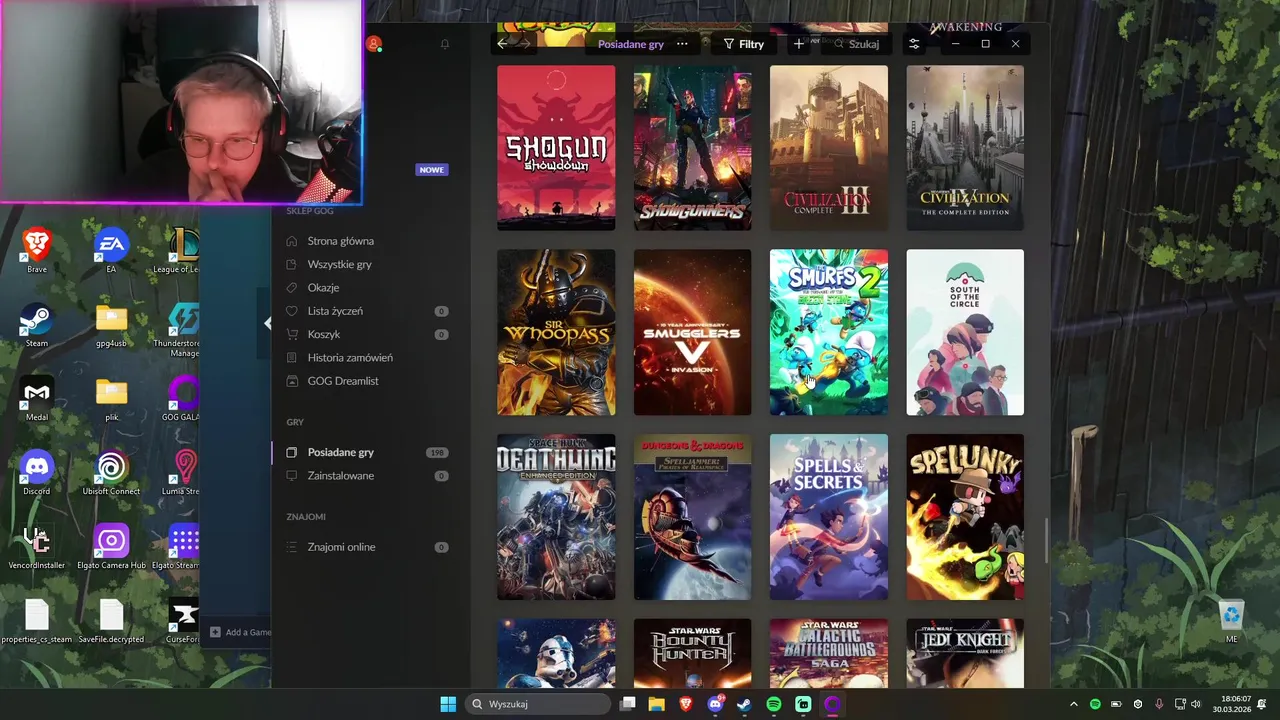Open Elgato Camera Hub shortcut

click(111, 547)
